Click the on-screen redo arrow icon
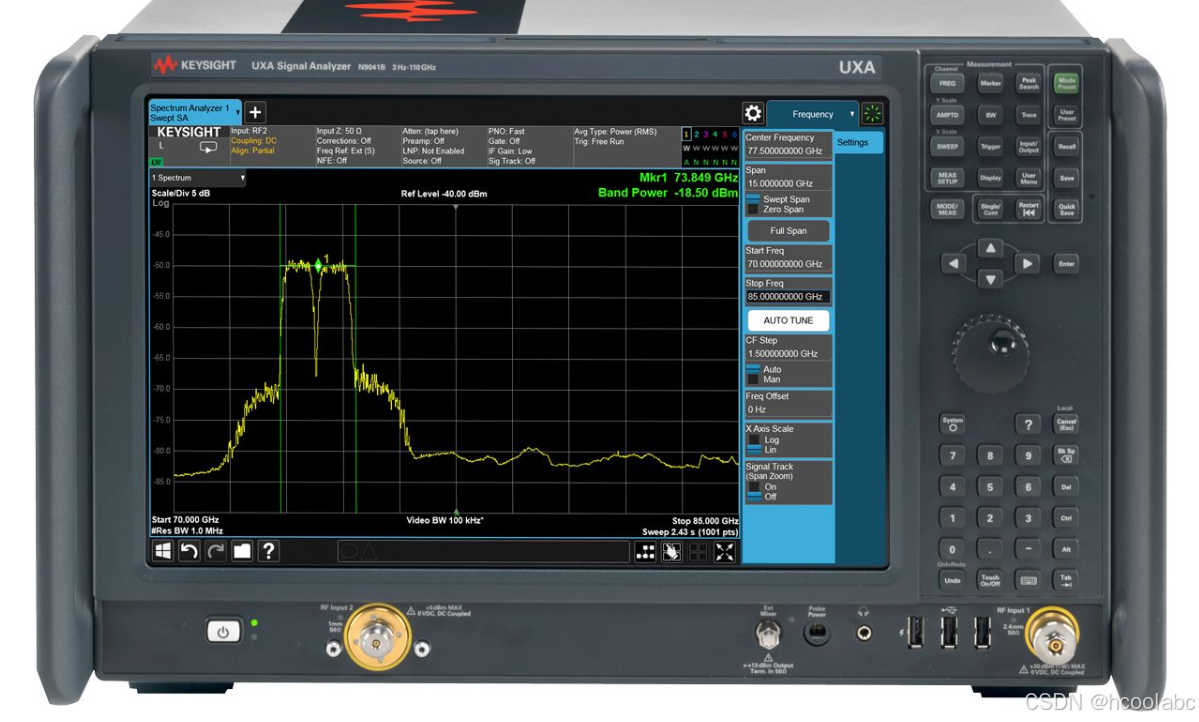This screenshot has width=1199, height=722. click(216, 551)
